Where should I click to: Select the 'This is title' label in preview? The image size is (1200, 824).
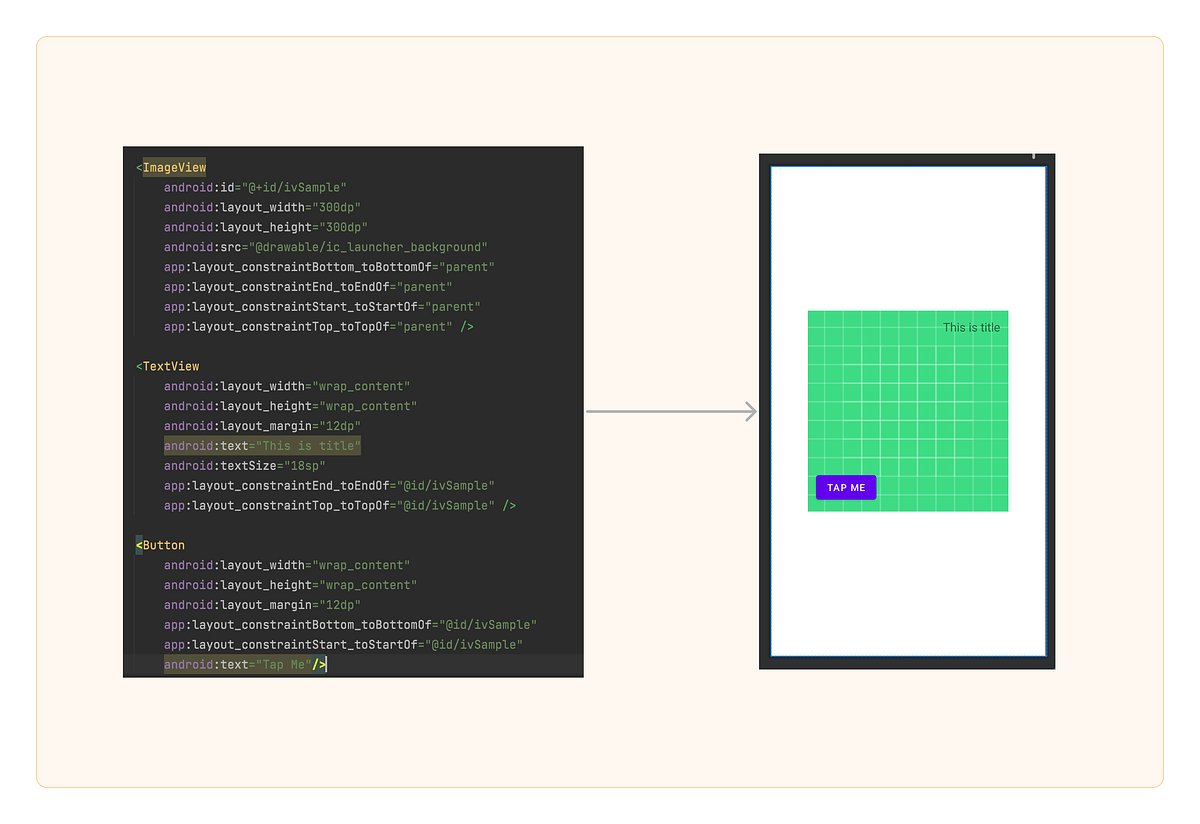point(971,327)
